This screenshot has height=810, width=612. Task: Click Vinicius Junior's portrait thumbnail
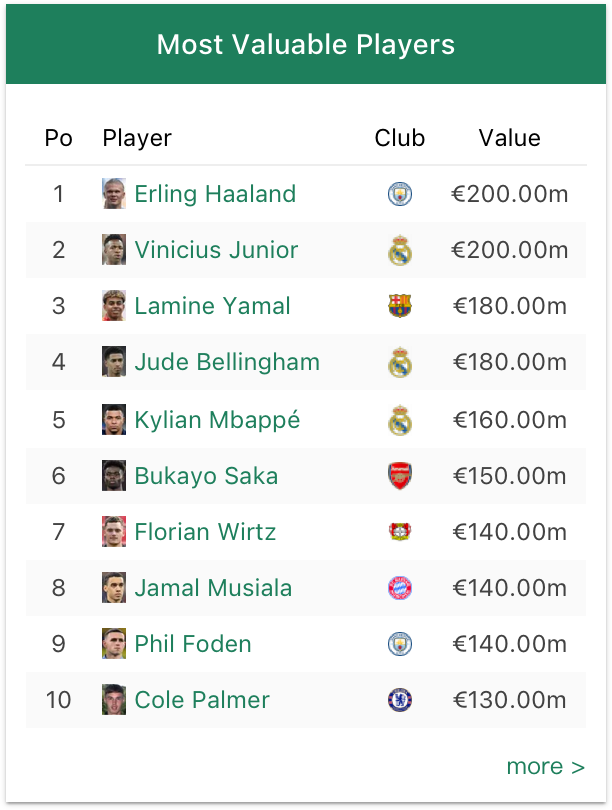(114, 250)
